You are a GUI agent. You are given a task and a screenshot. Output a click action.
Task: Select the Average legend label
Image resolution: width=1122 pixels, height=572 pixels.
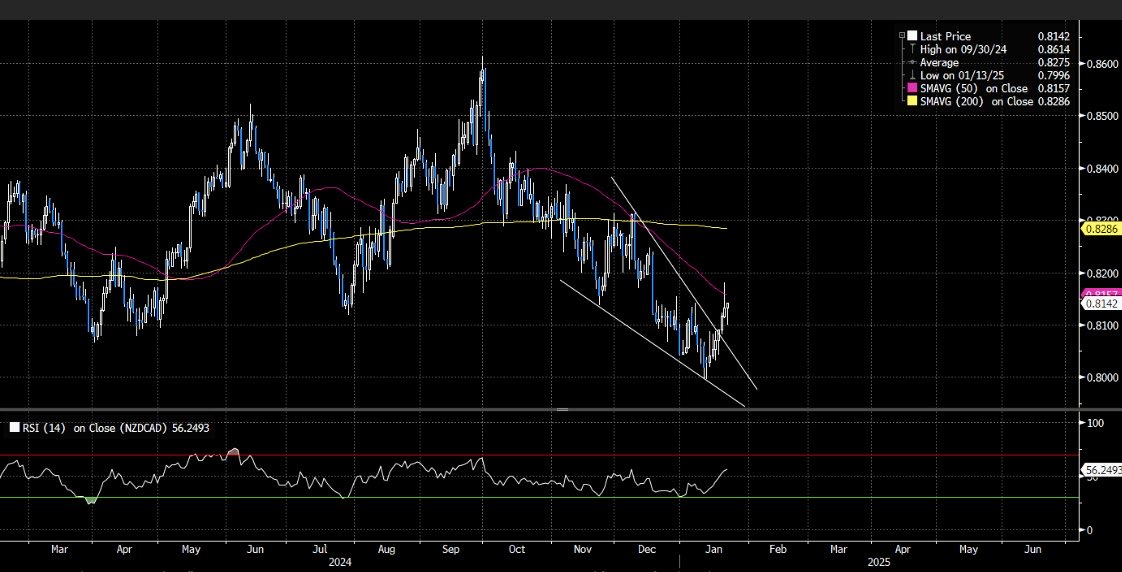pyautogui.click(x=939, y=62)
